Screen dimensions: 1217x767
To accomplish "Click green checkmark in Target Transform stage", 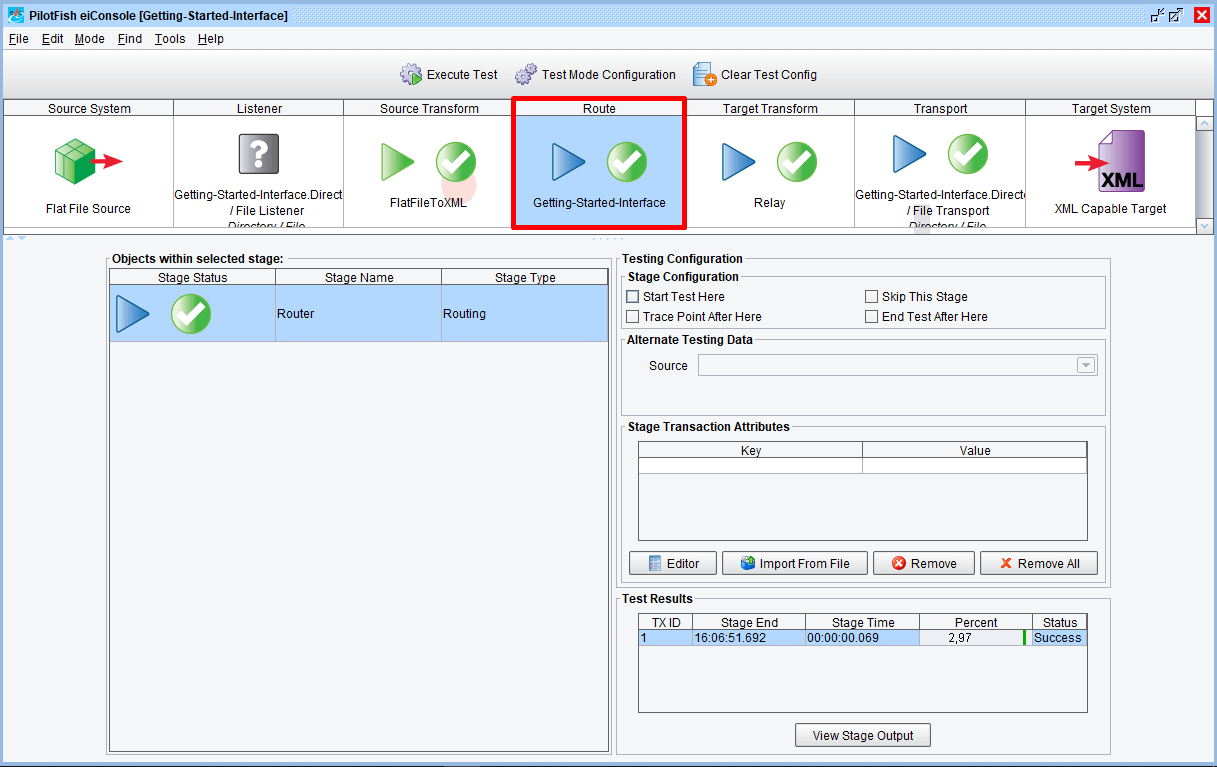I will click(797, 162).
